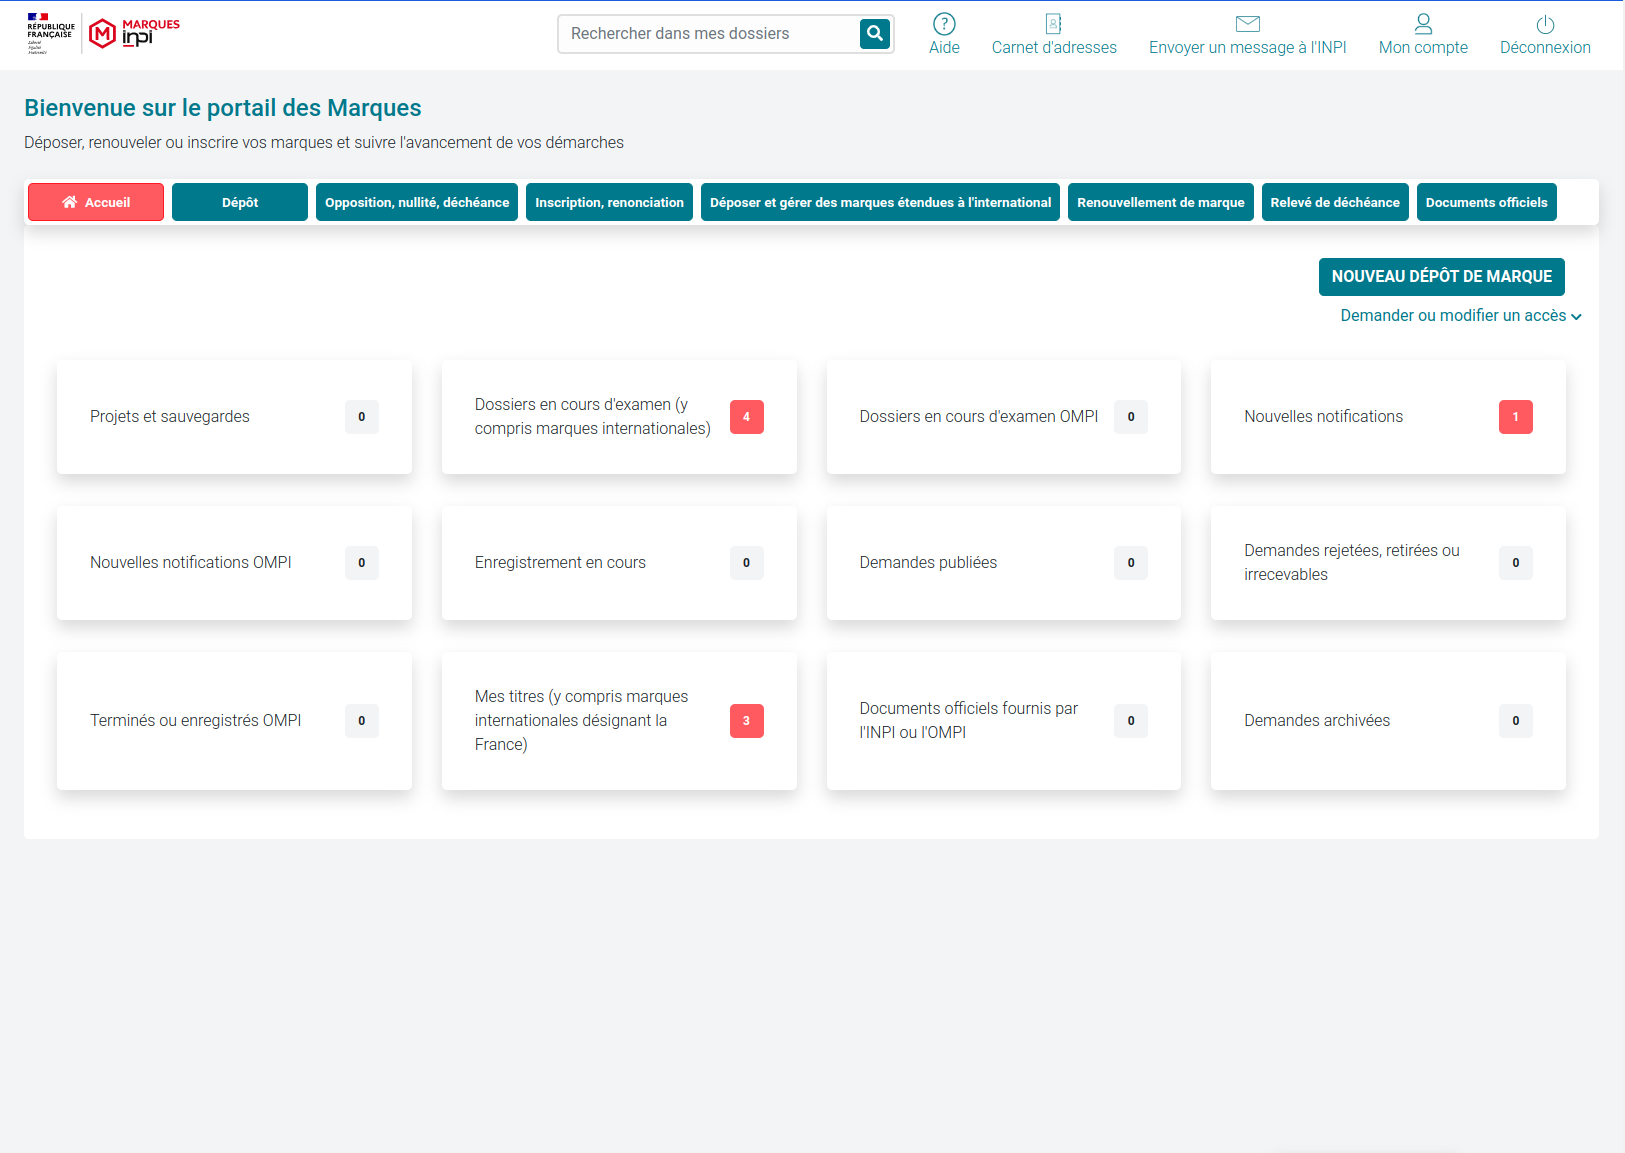Click the 0 badge on Demandes publiées

pos(1130,563)
